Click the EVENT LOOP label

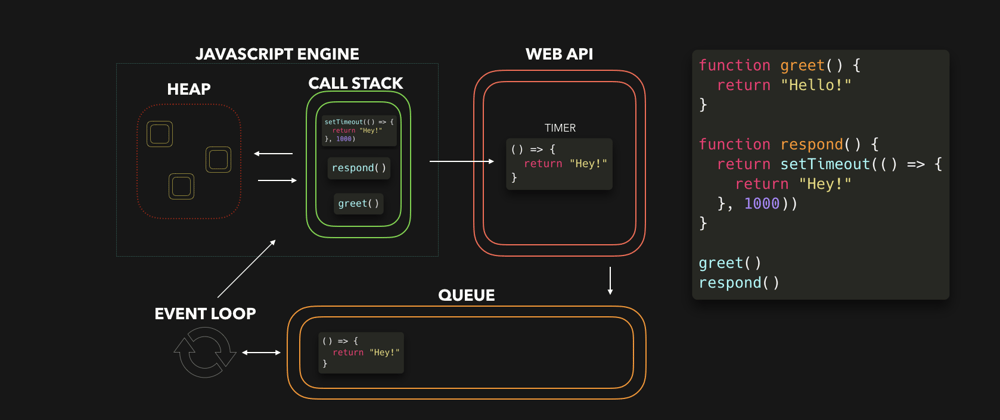[x=205, y=314]
